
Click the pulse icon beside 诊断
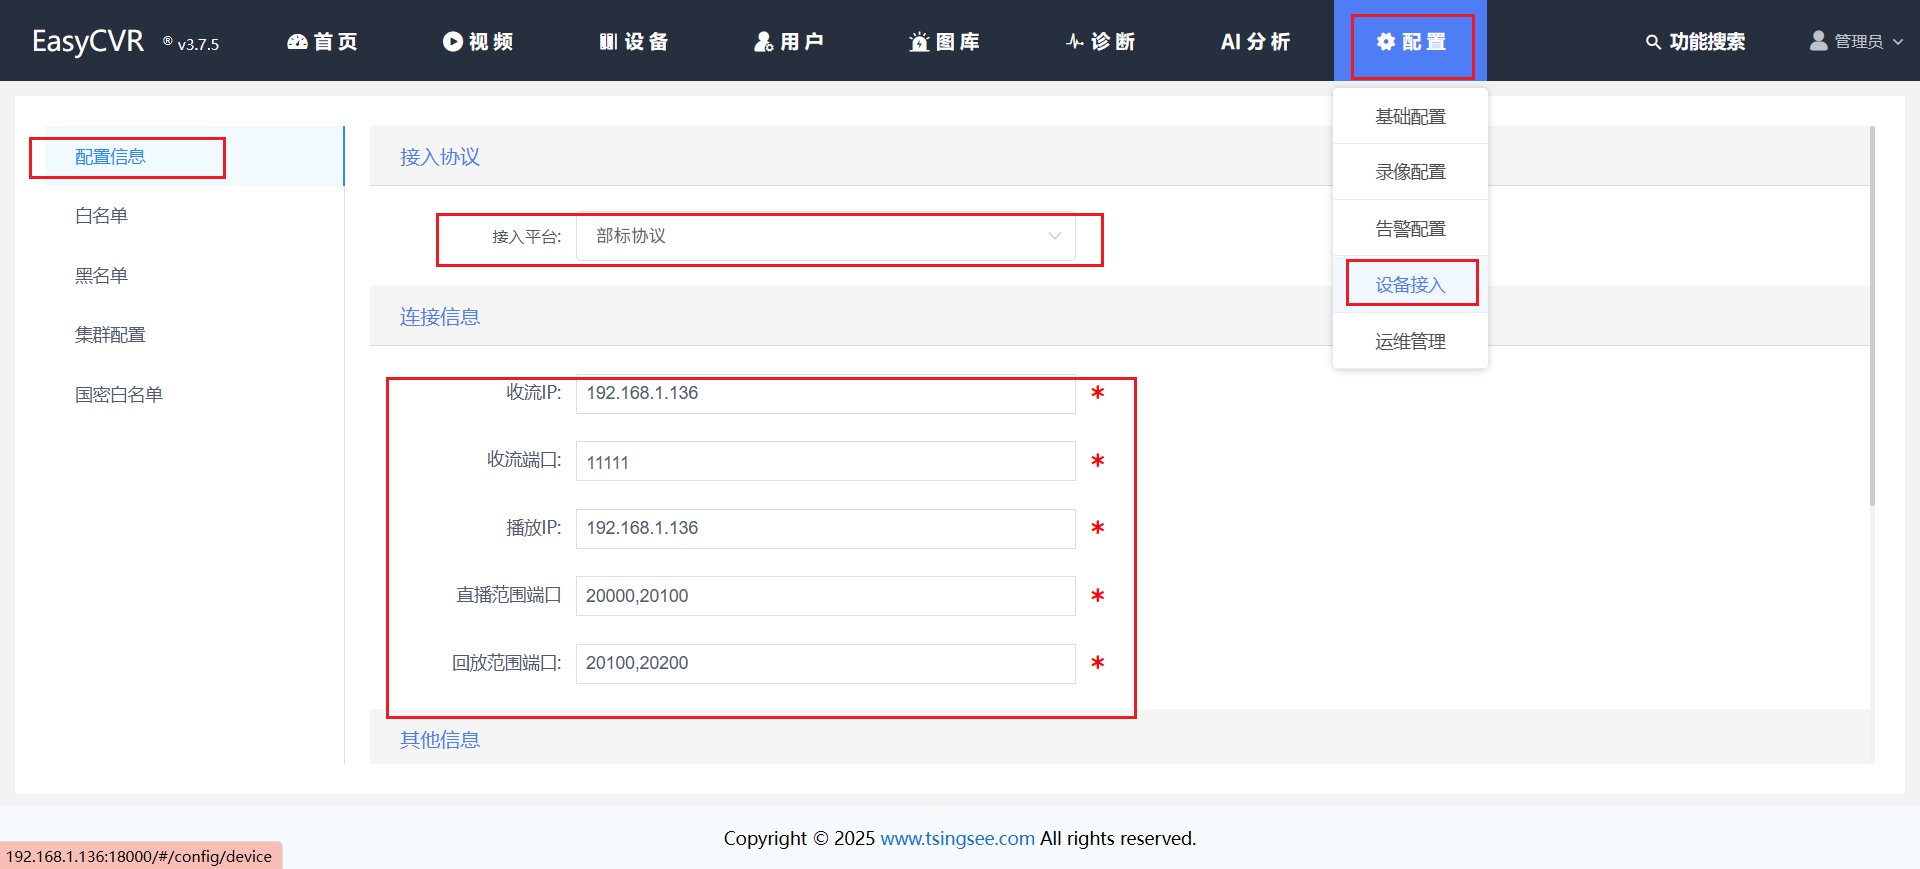click(x=1075, y=42)
